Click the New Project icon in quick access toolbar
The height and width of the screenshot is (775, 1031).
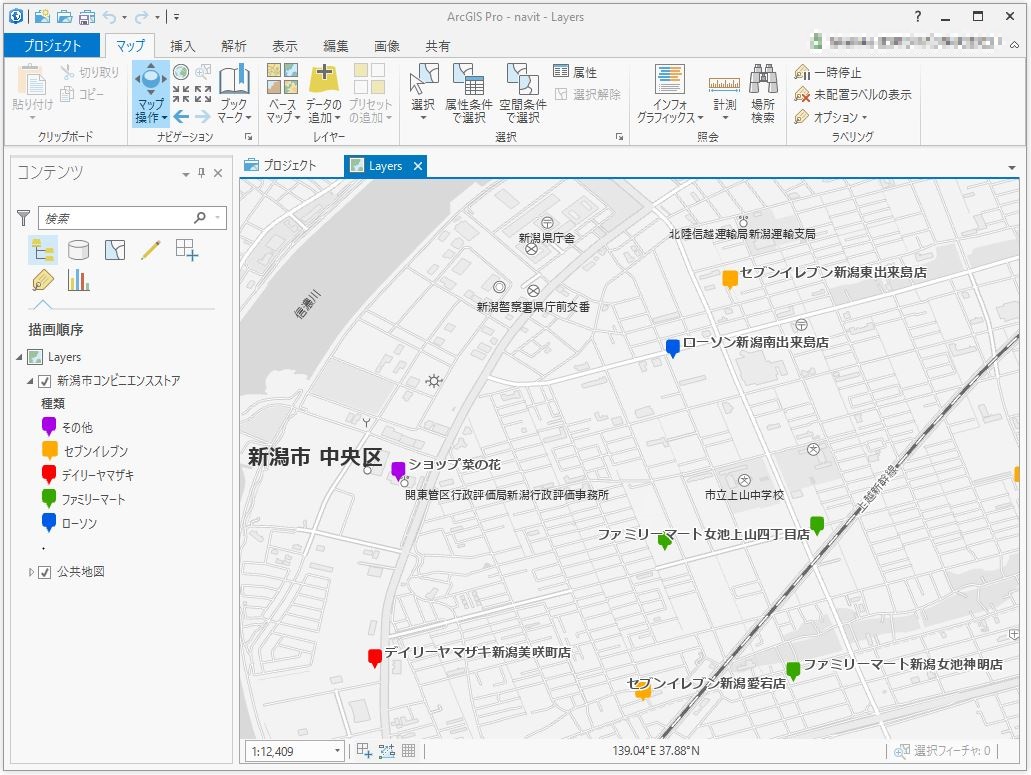click(x=42, y=16)
